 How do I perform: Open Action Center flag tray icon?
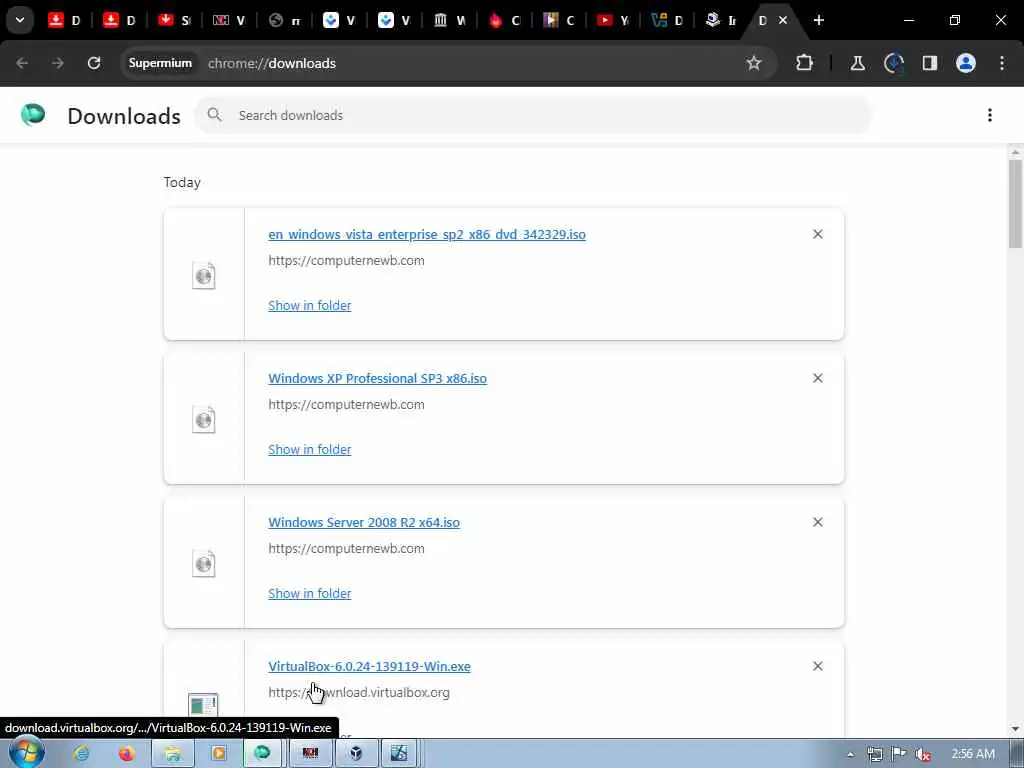point(899,754)
